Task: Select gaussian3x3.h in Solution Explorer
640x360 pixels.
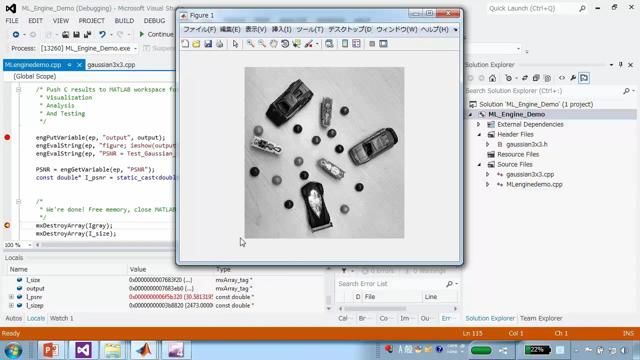Action: pos(527,144)
